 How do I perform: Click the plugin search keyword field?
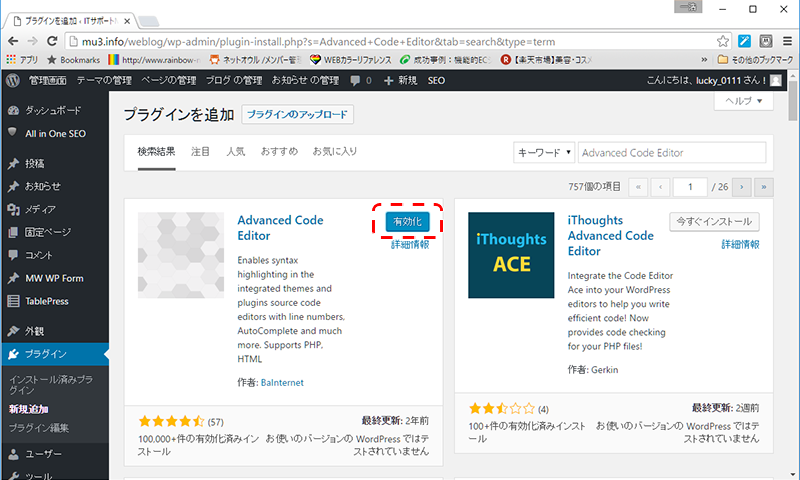point(672,153)
